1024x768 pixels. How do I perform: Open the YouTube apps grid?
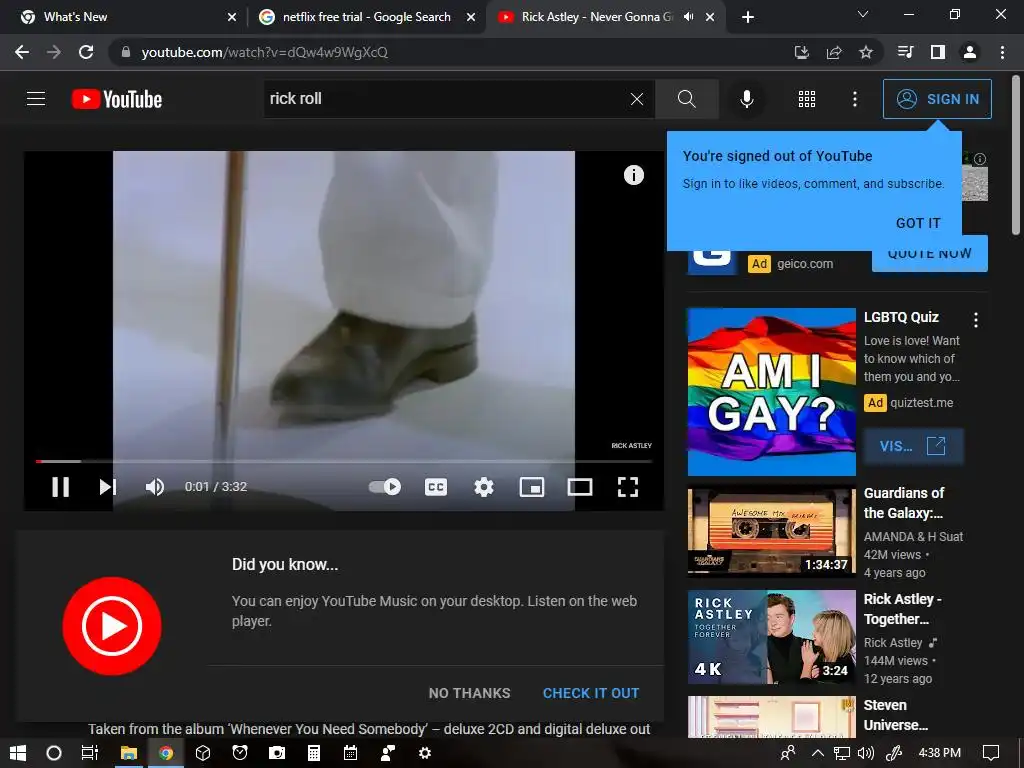pyautogui.click(x=807, y=99)
